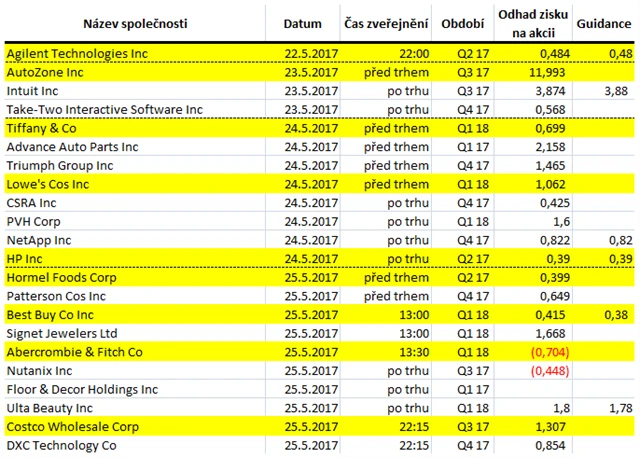640x458 pixels.
Task: Select the 'Guidance' column header
Action: (x=604, y=24)
